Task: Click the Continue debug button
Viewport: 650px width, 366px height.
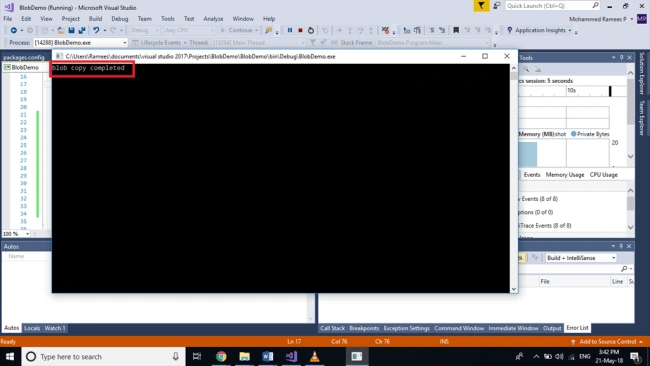Action: pos(239,30)
